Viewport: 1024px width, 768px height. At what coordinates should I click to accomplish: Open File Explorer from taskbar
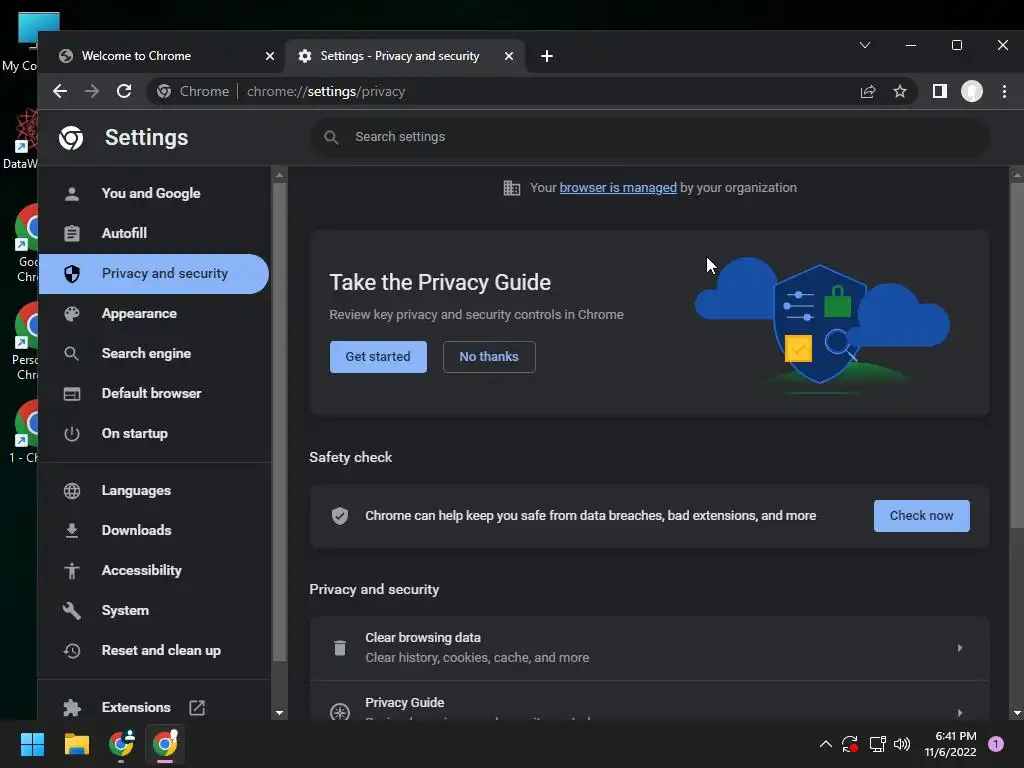point(76,744)
